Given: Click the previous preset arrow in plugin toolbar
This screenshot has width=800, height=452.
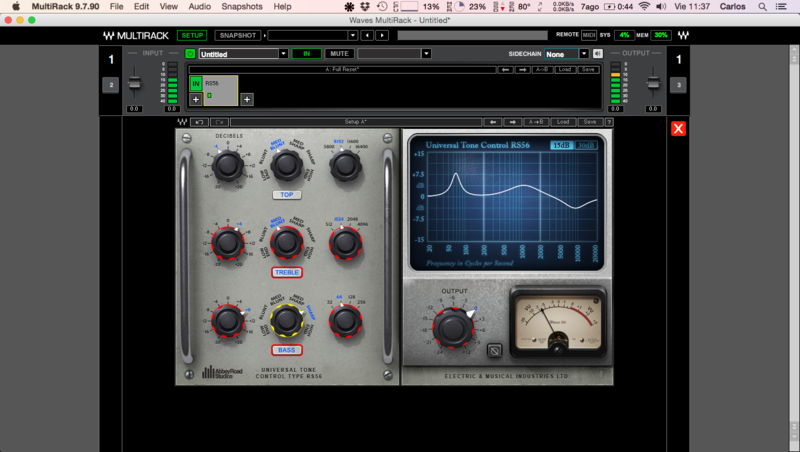Looking at the screenshot, I should tap(492, 122).
